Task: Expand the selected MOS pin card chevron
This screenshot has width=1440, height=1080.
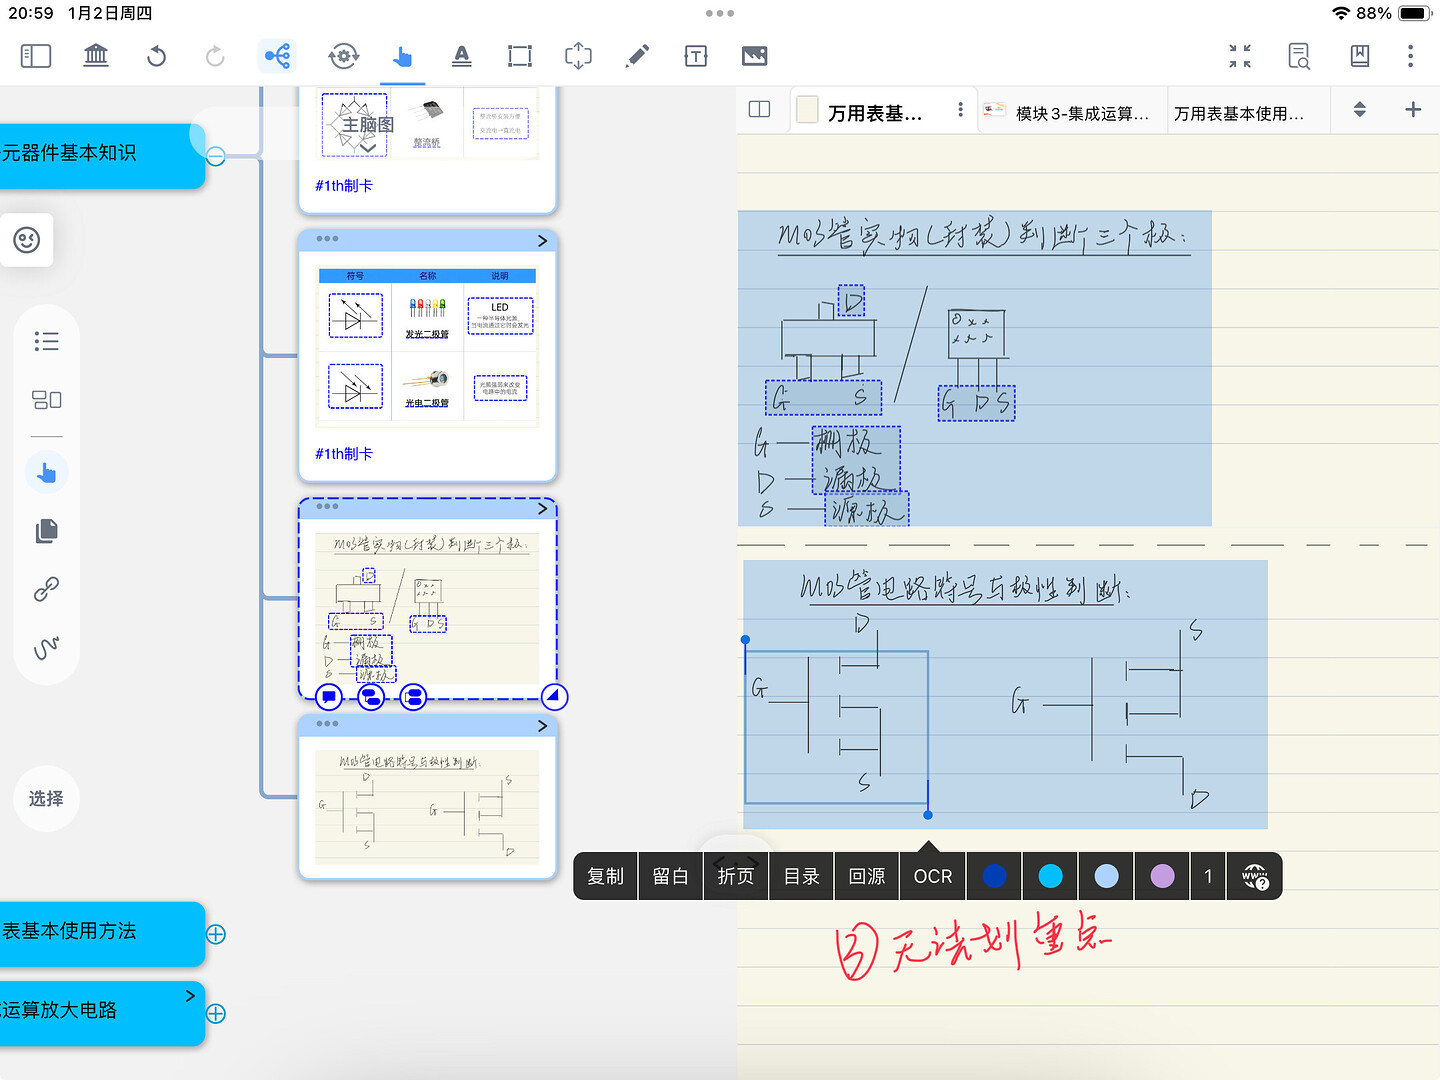Action: point(542,508)
